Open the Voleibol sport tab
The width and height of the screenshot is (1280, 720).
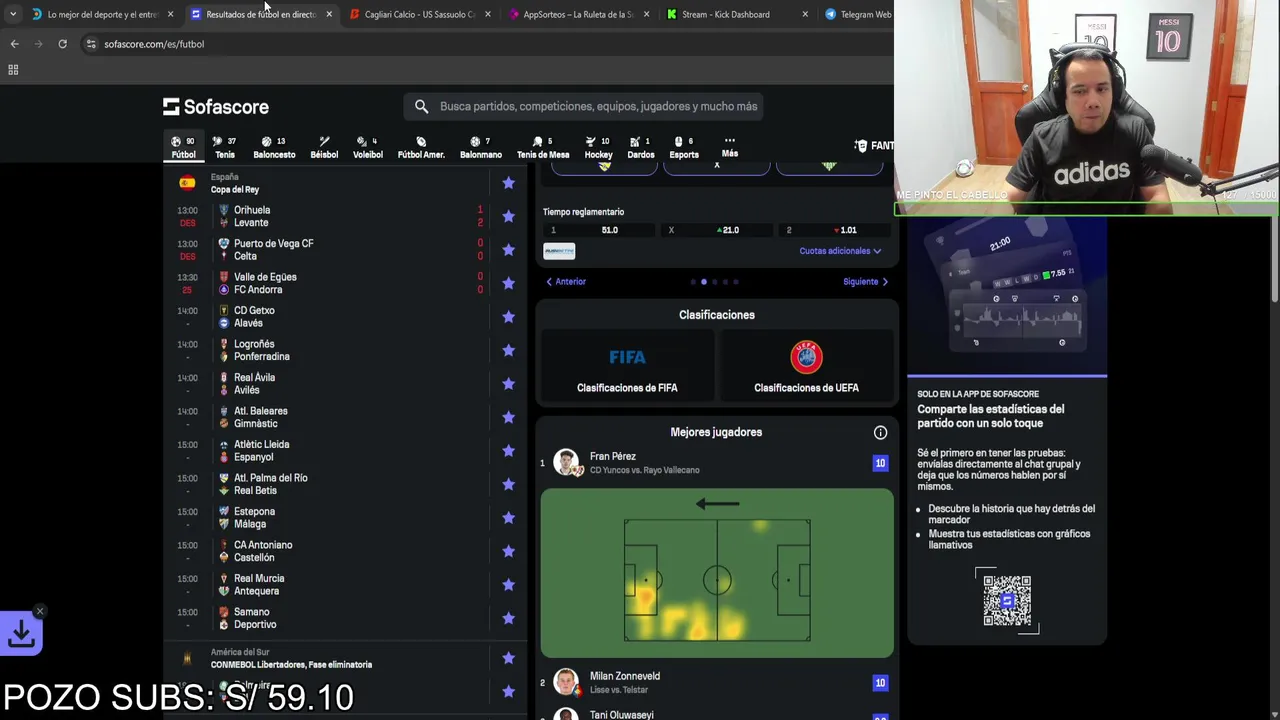[x=367, y=147]
